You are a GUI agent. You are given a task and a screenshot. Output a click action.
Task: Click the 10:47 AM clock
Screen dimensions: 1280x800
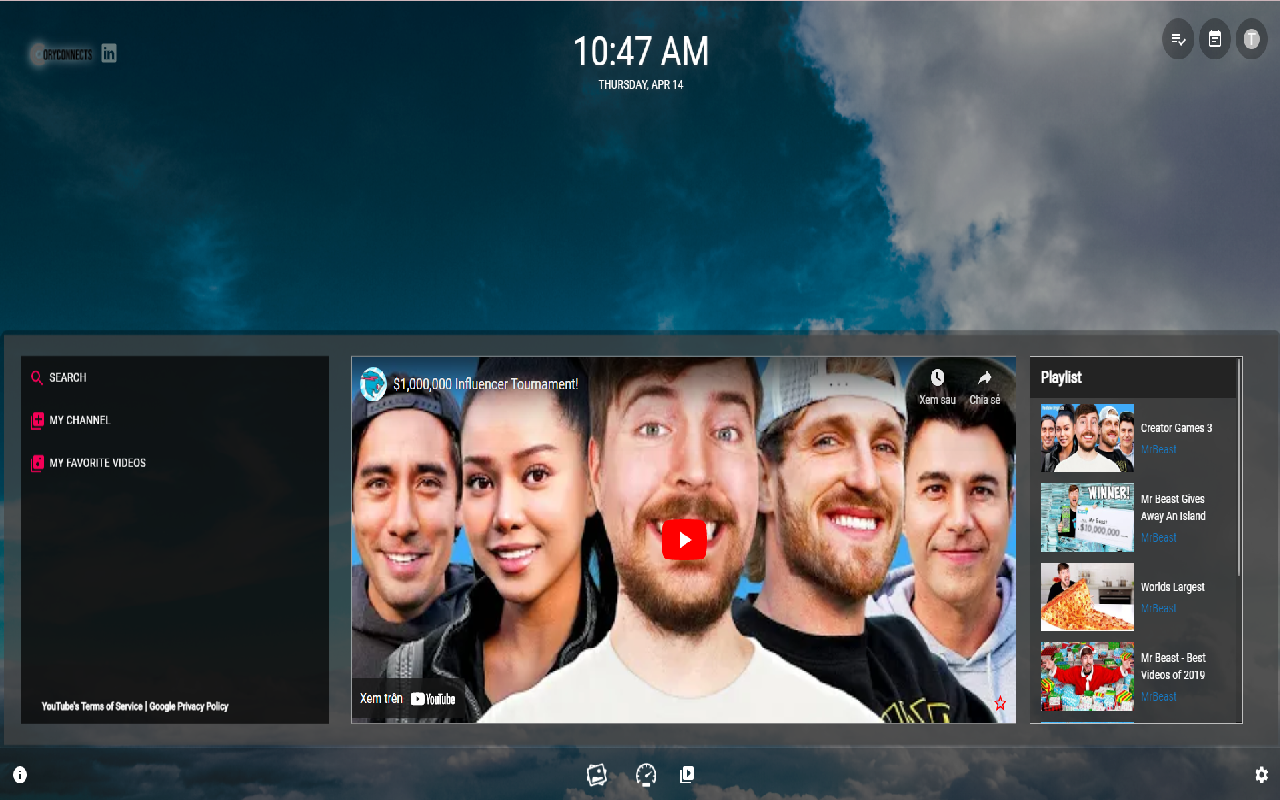tap(641, 51)
